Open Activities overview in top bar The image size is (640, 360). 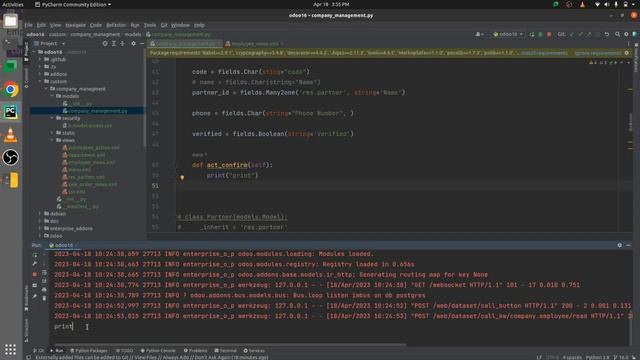[x=13, y=4]
